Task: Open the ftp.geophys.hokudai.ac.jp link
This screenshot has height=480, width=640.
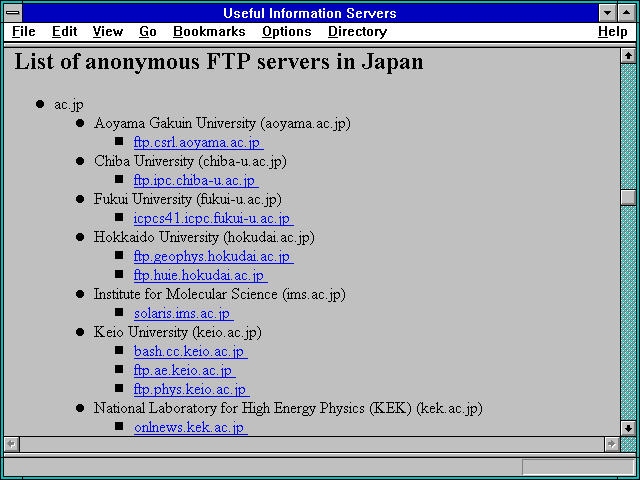Action: pos(213,256)
